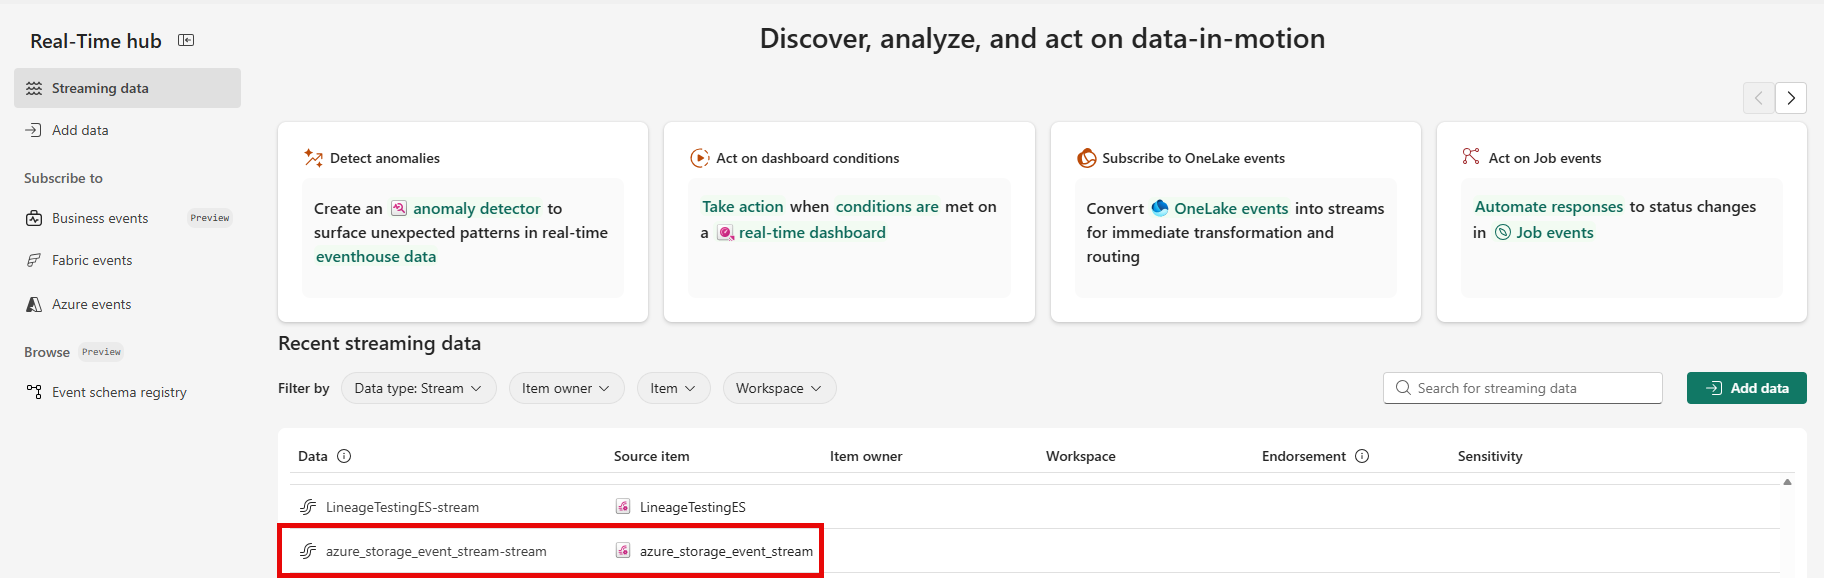The image size is (1824, 578).
Task: Click the search magnifier icon
Action: click(1403, 388)
